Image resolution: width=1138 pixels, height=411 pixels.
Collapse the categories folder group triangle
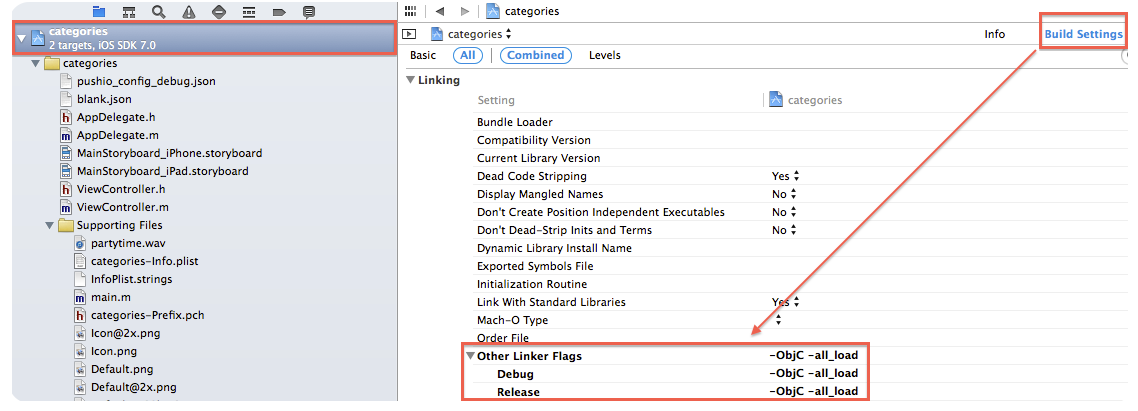pos(36,64)
